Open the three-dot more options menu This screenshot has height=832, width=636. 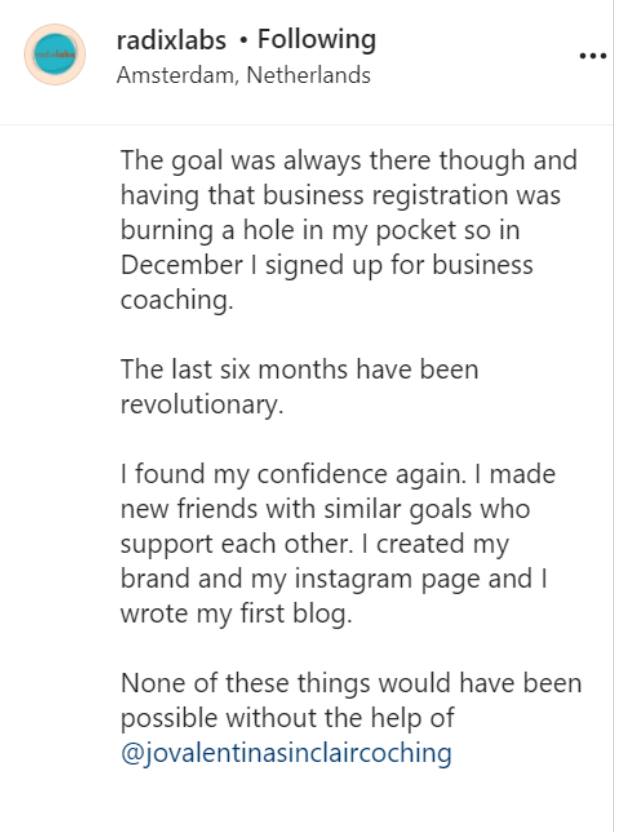point(593,56)
